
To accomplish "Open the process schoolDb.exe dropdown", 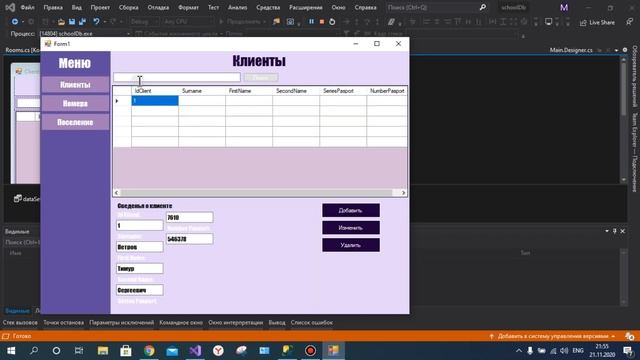I will tap(84, 34).
